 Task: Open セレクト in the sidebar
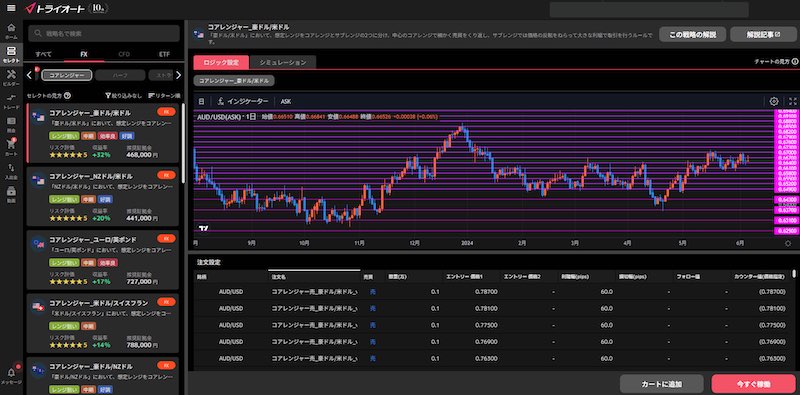(11, 54)
